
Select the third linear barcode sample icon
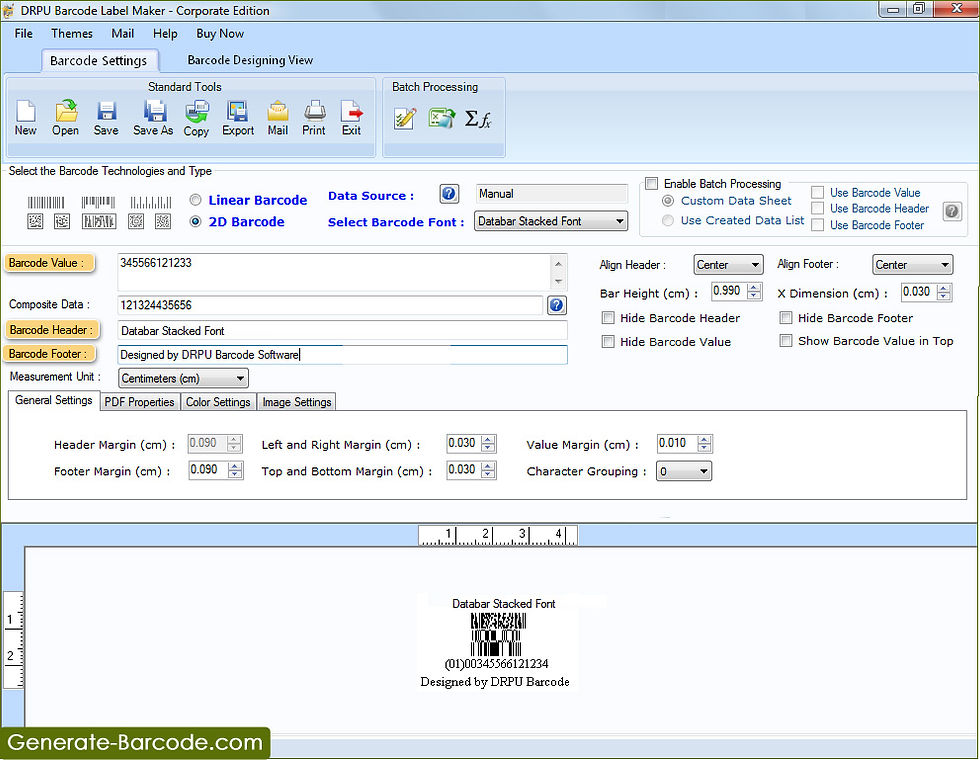(x=151, y=202)
